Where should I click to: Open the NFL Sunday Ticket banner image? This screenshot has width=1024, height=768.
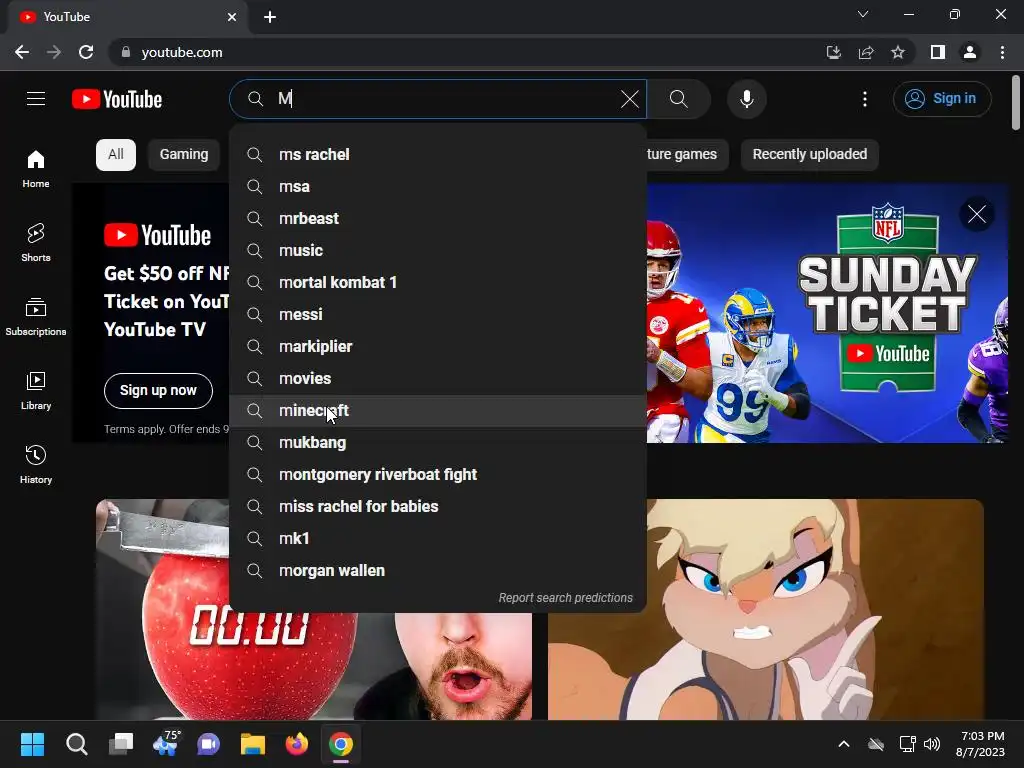[x=827, y=313]
